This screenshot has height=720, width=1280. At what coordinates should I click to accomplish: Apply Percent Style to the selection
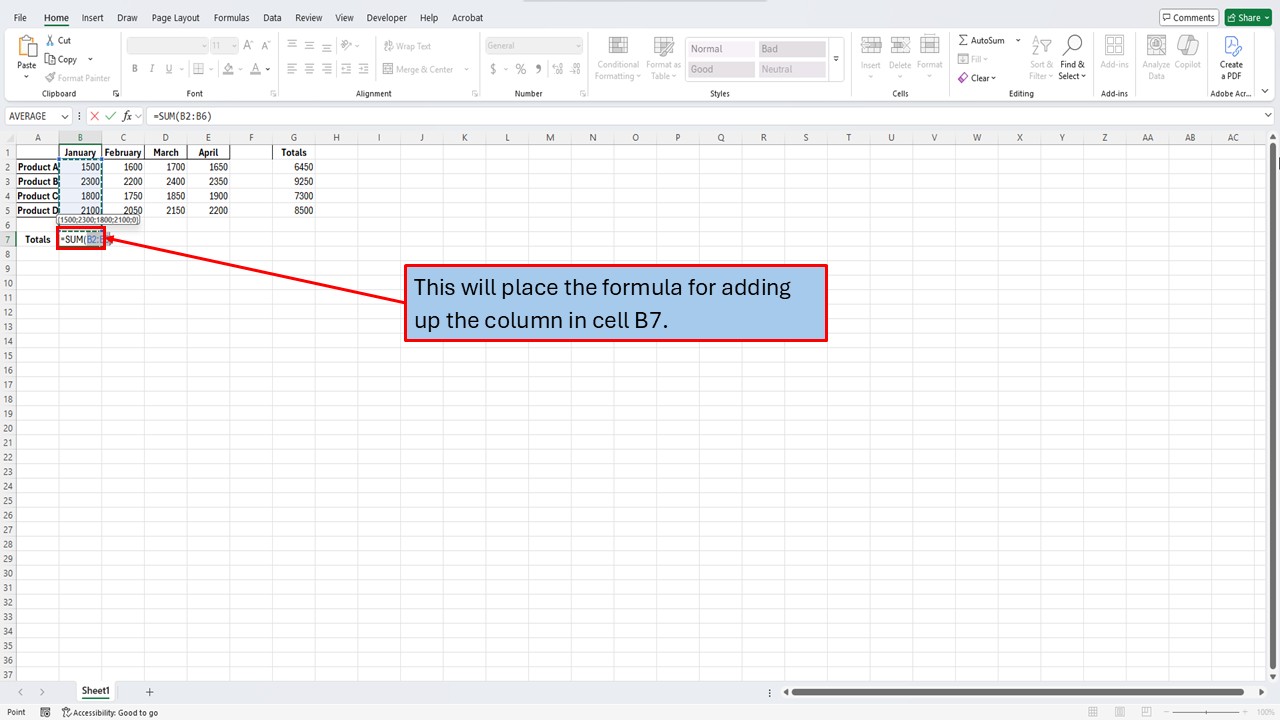520,69
